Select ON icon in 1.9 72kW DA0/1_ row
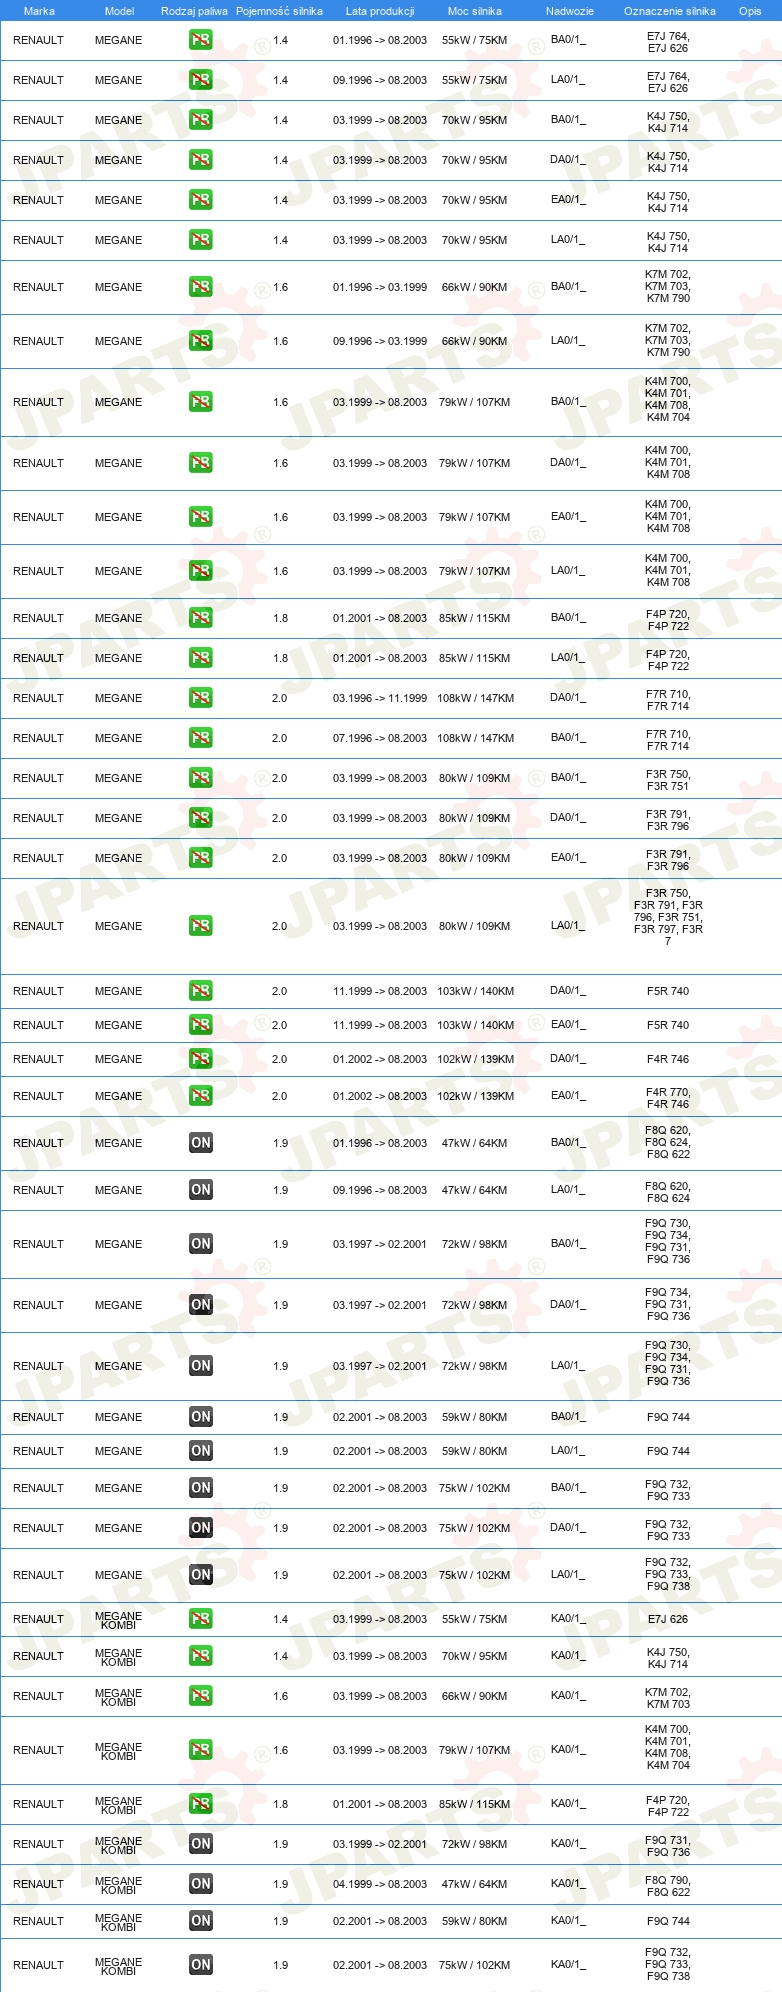 (x=201, y=1305)
